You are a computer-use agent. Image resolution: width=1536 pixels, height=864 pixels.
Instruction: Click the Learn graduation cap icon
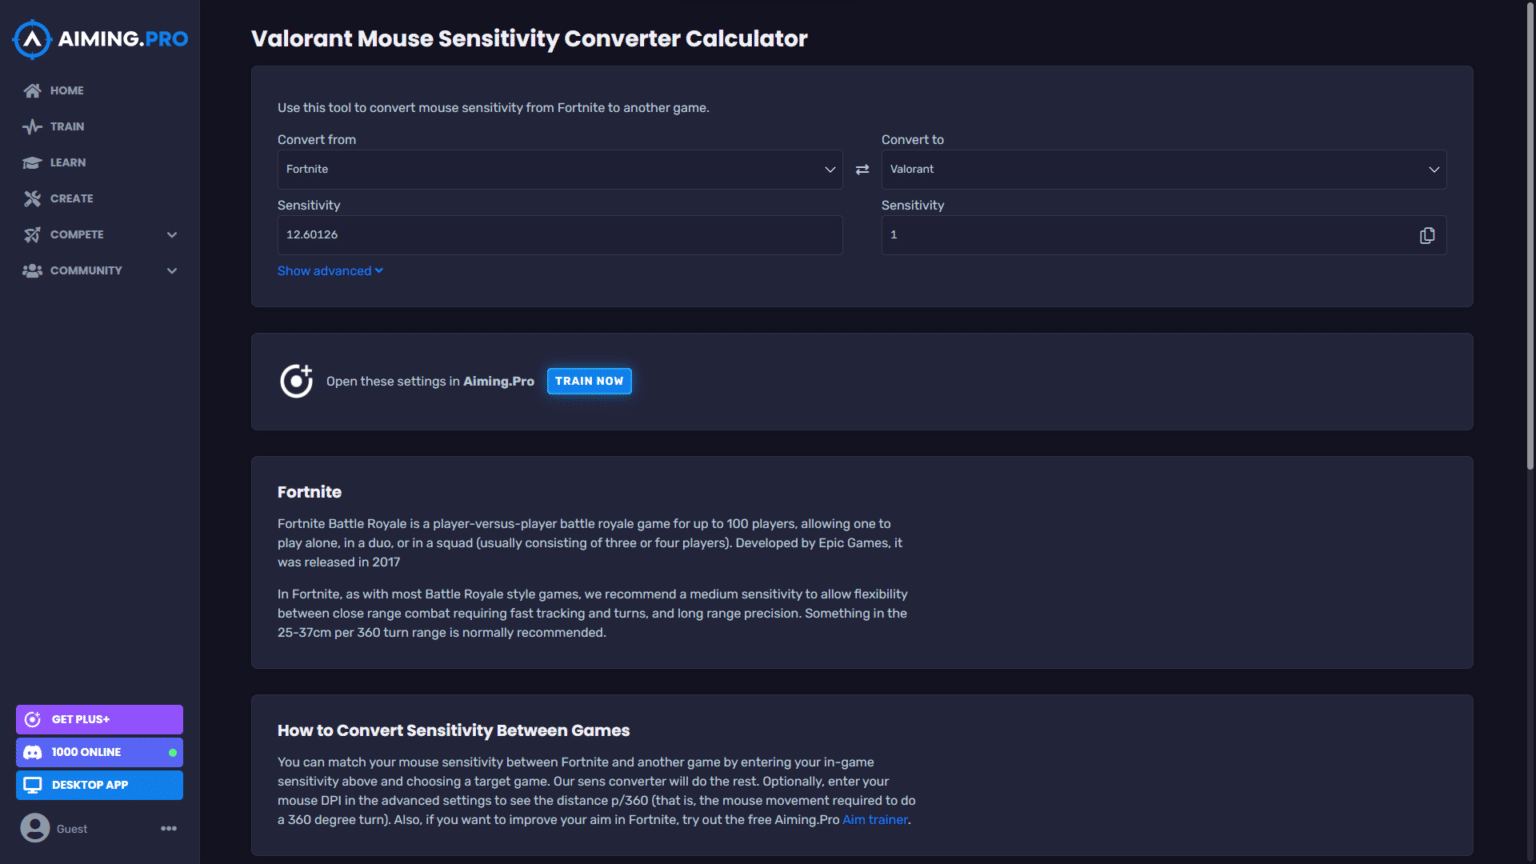pyautogui.click(x=33, y=162)
